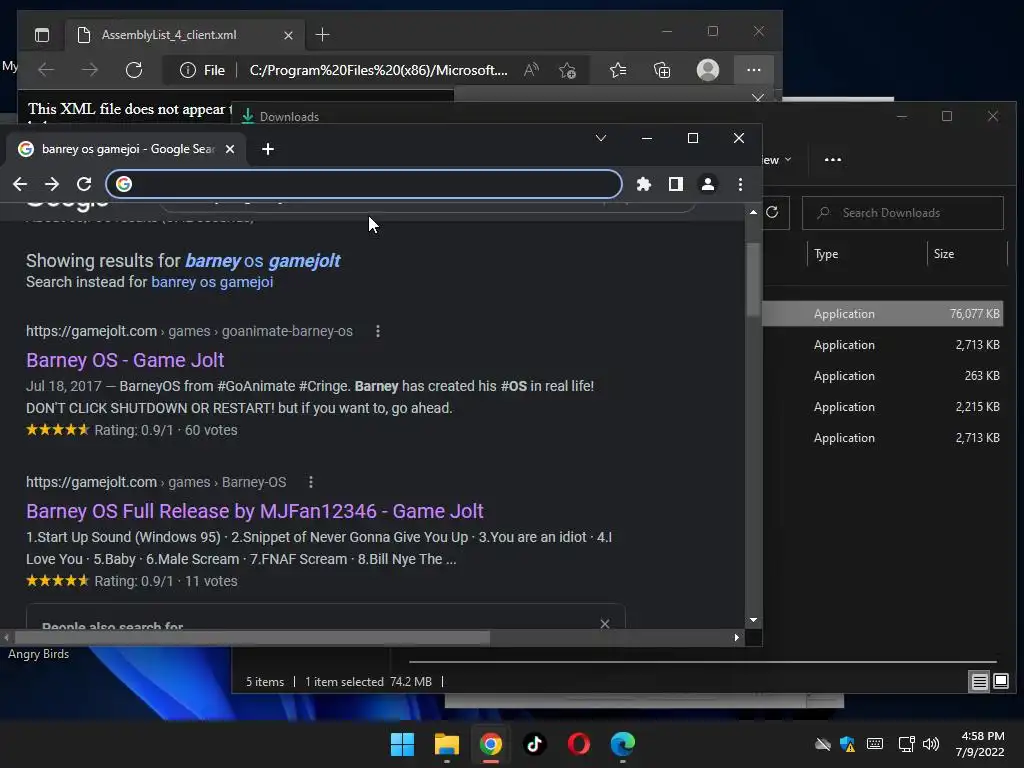Viewport: 1024px width, 768px height.
Task: Switch File Explorer to details view
Action: [x=980, y=682]
